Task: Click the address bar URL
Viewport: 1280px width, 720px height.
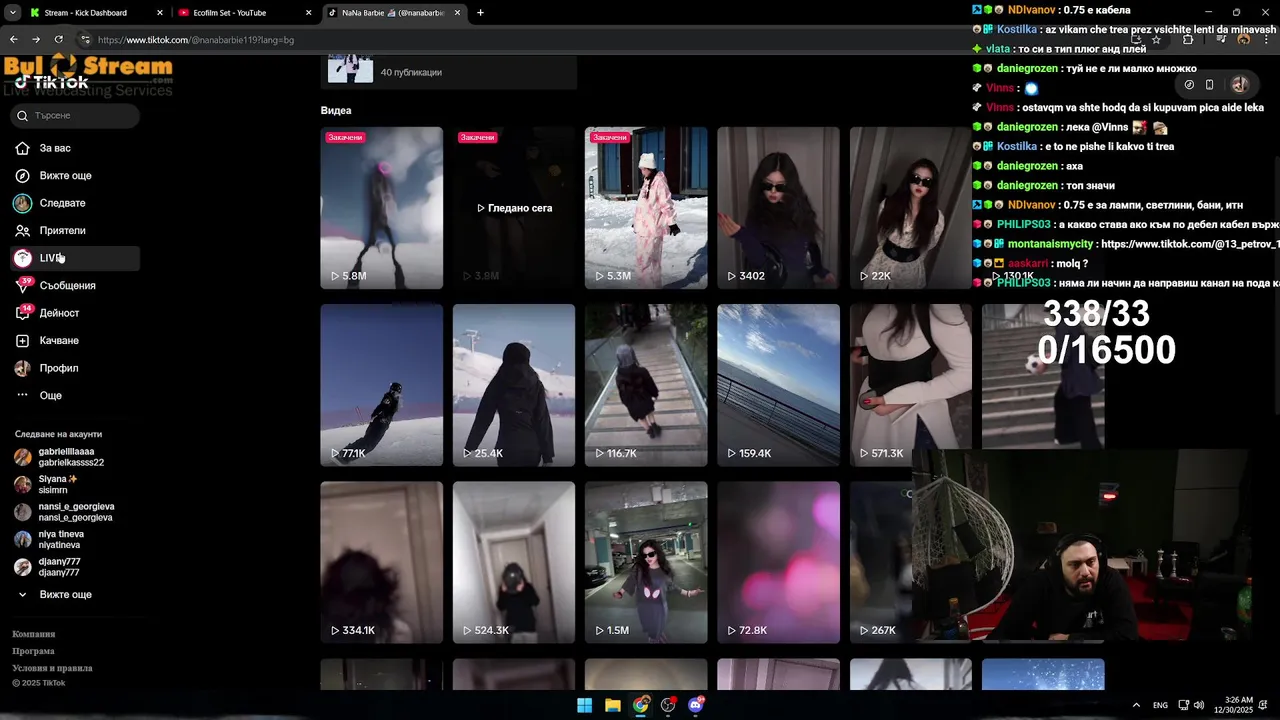Action: point(196,40)
